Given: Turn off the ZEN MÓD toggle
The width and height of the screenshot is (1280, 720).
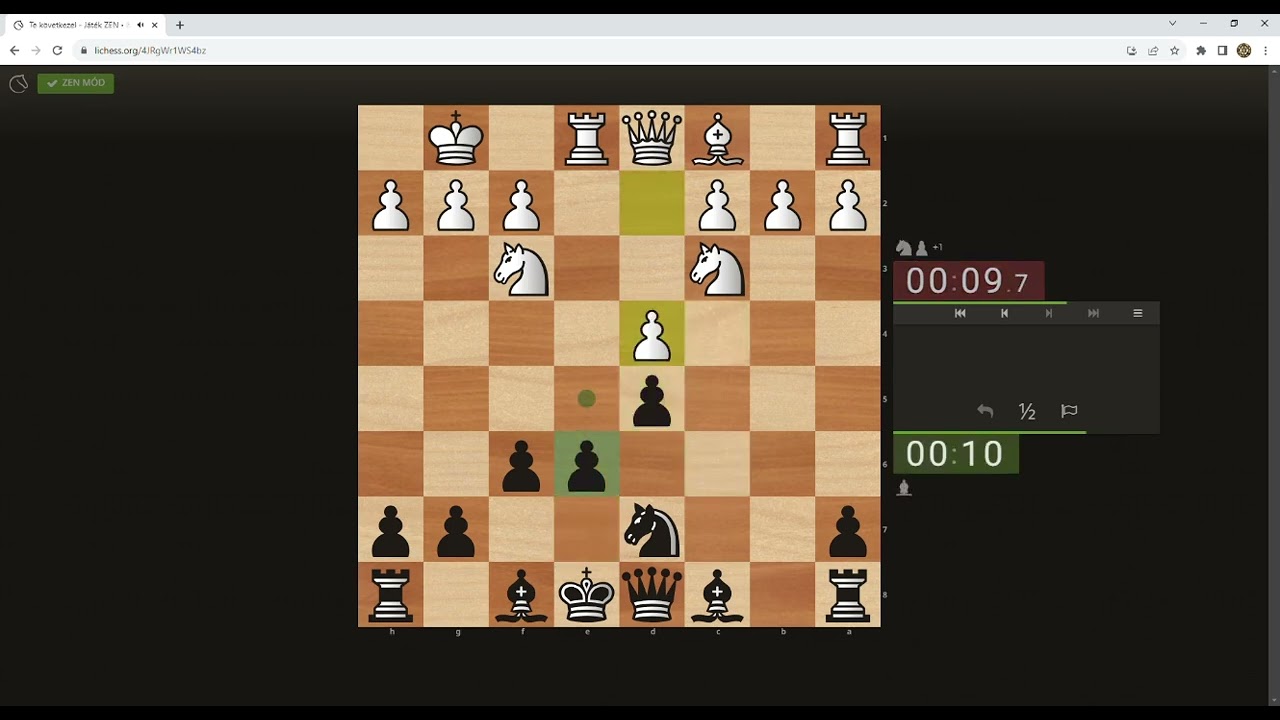Looking at the screenshot, I should 76,83.
